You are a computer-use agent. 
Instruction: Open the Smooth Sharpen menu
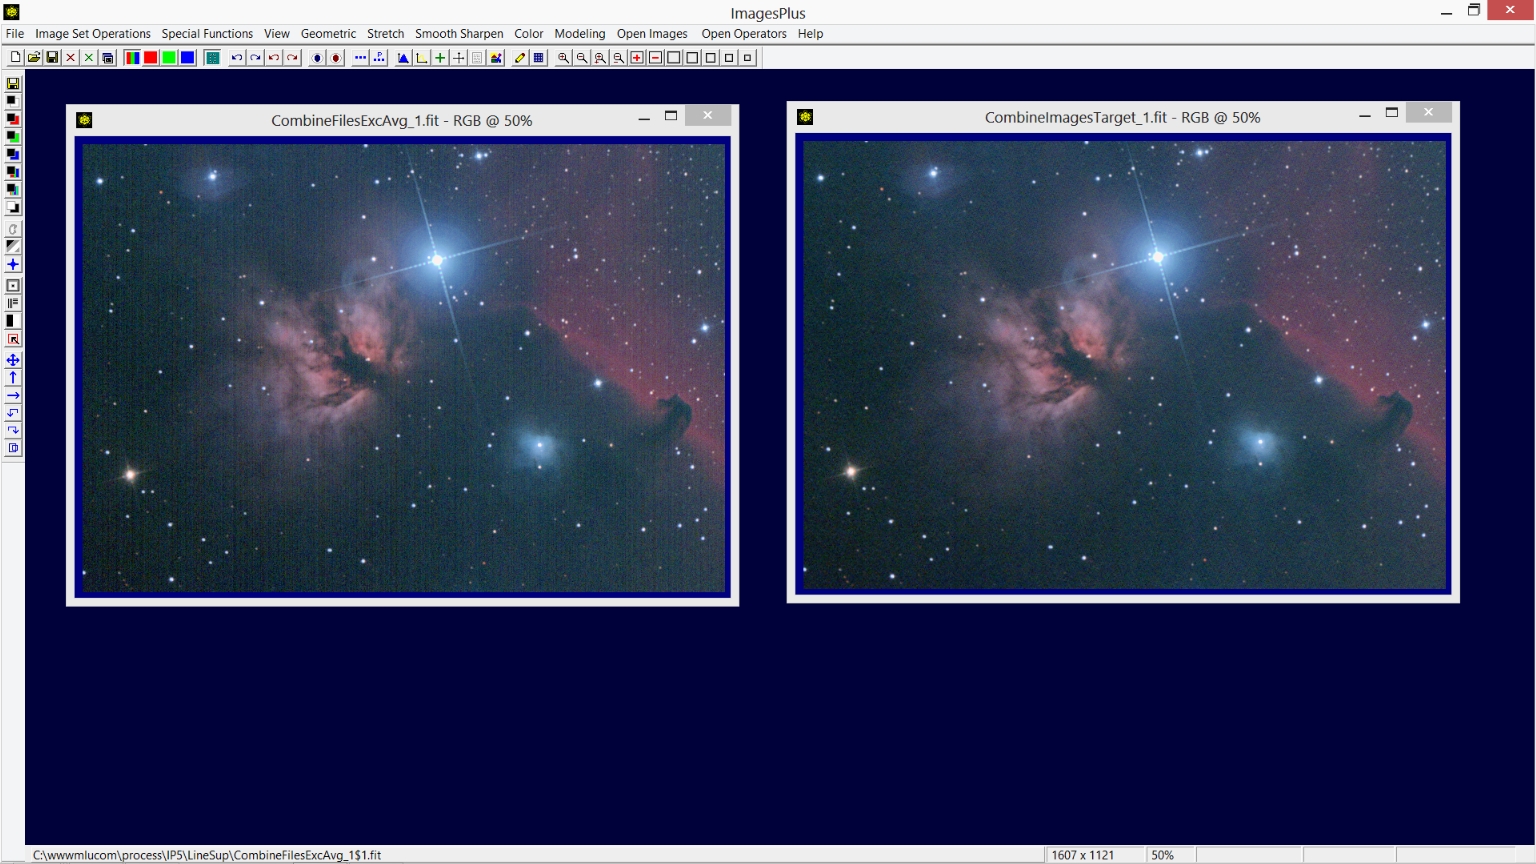click(459, 34)
